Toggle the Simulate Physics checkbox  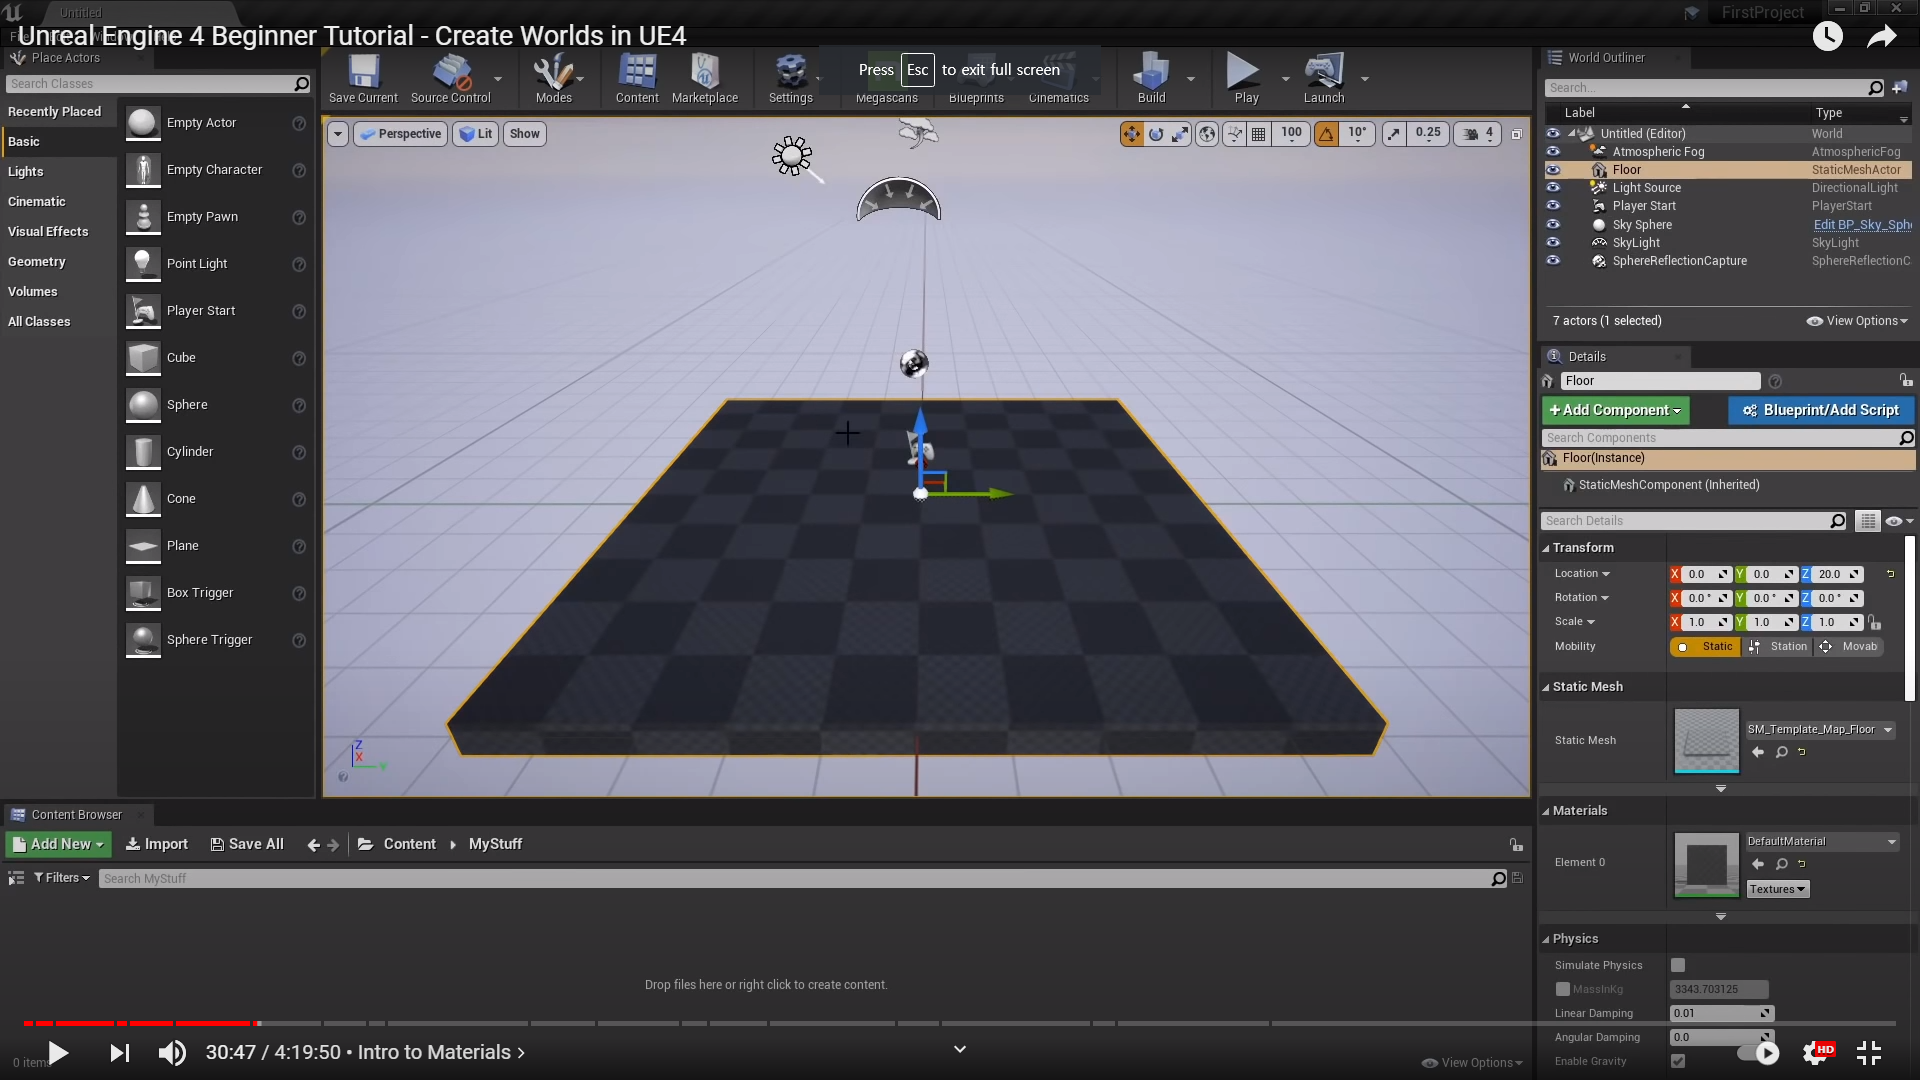click(x=1678, y=965)
